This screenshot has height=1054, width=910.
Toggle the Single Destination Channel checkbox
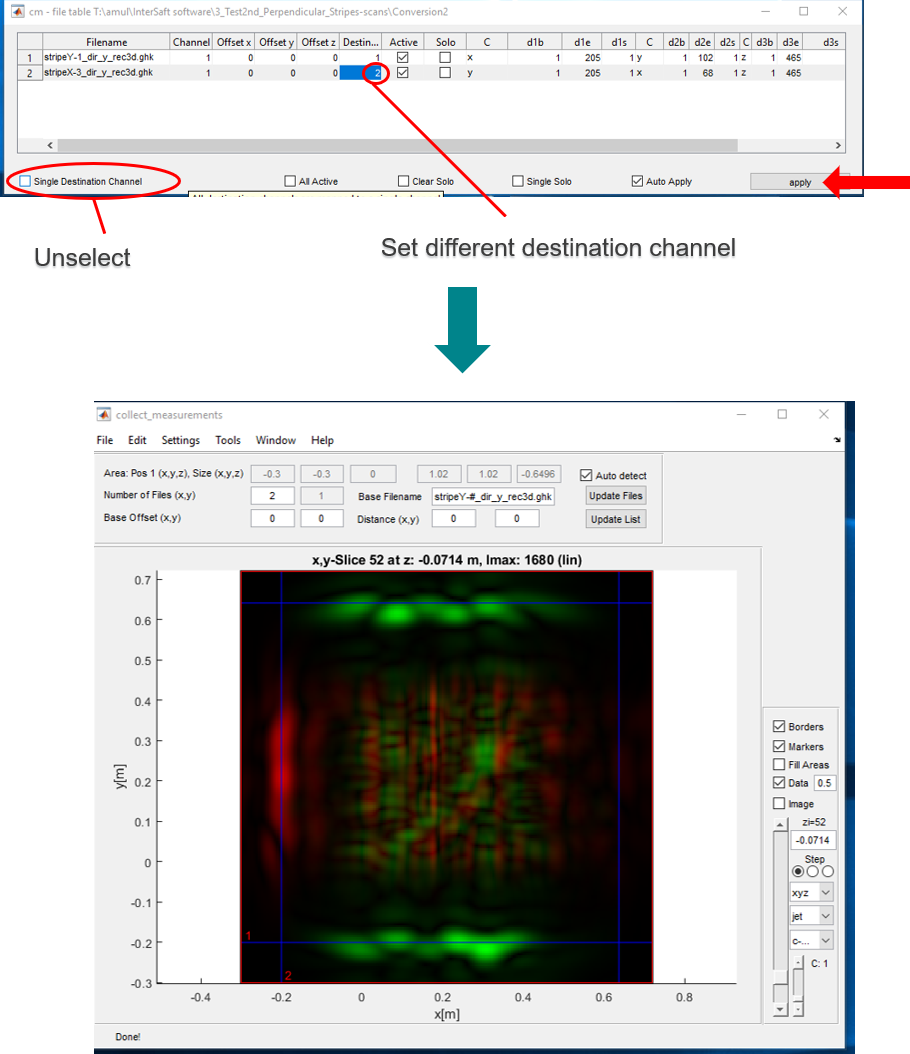click(x=26, y=181)
